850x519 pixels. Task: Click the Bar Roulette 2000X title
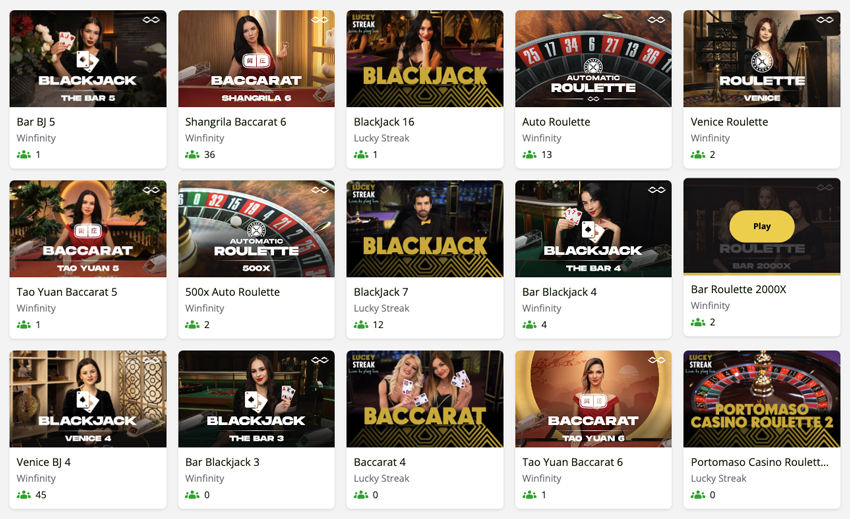point(738,289)
